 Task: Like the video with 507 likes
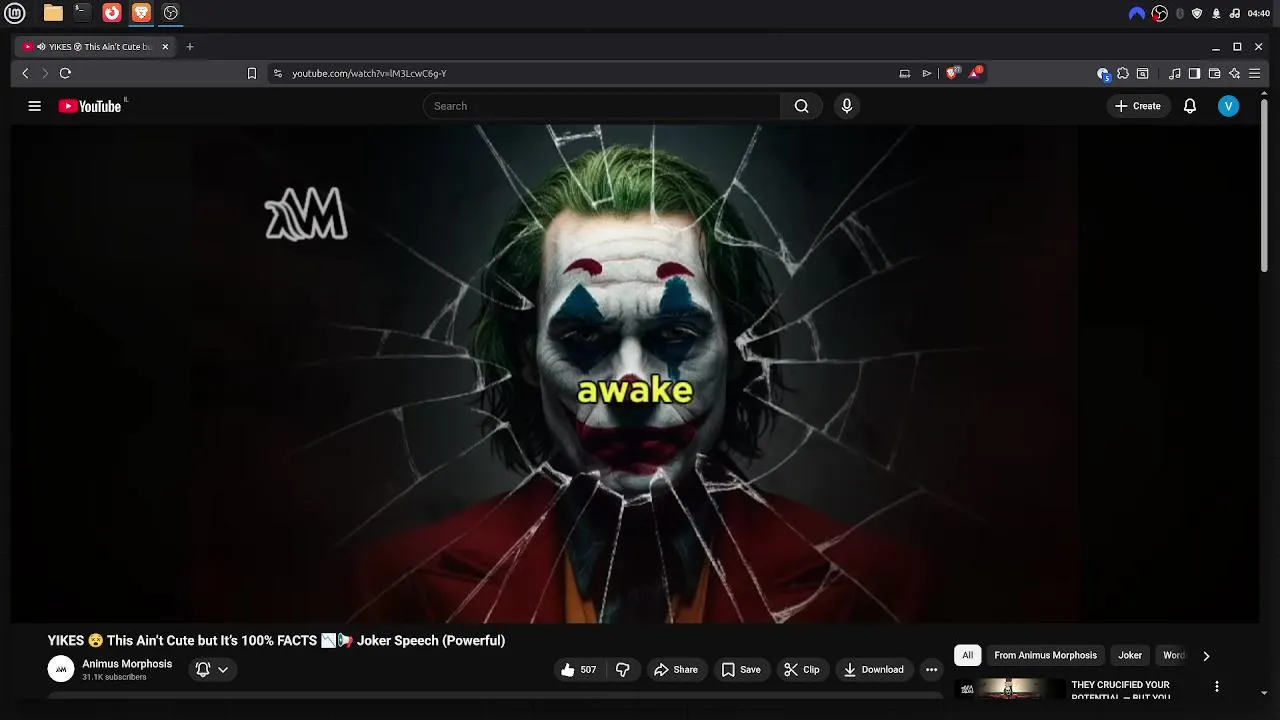pyautogui.click(x=579, y=670)
